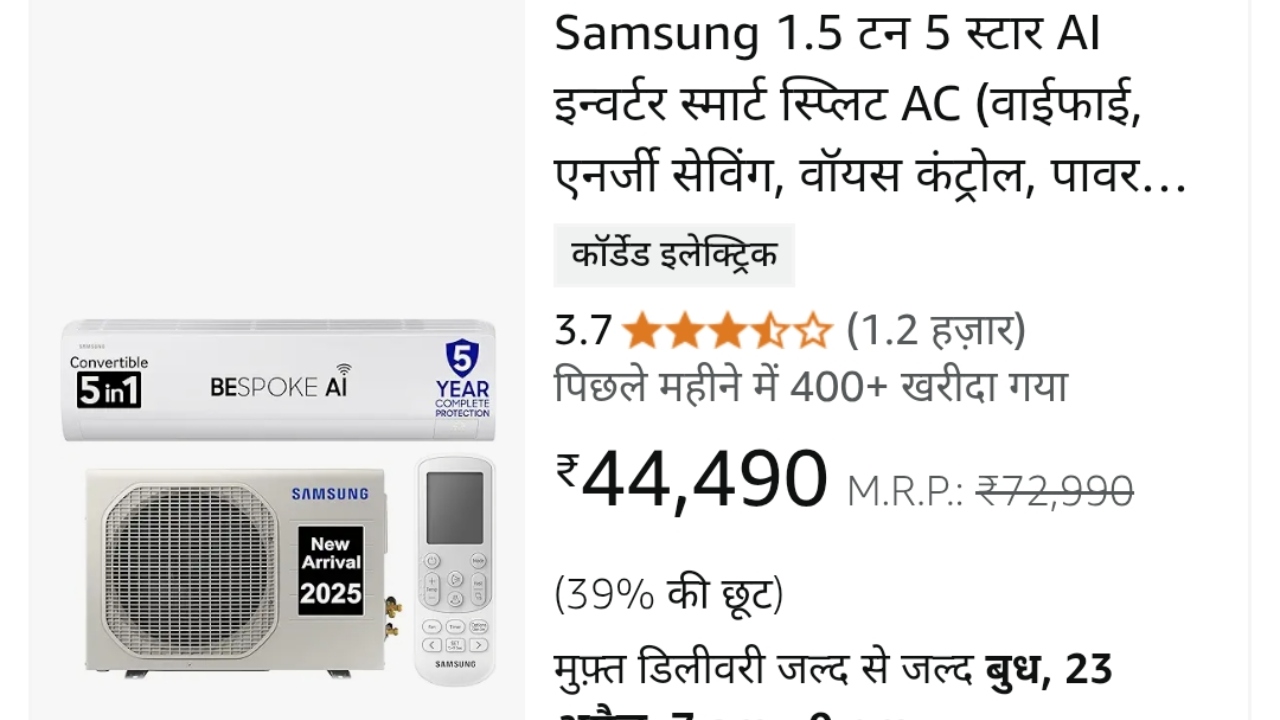Click the M.R.P. label
The height and width of the screenshot is (720, 1280).
coord(905,491)
